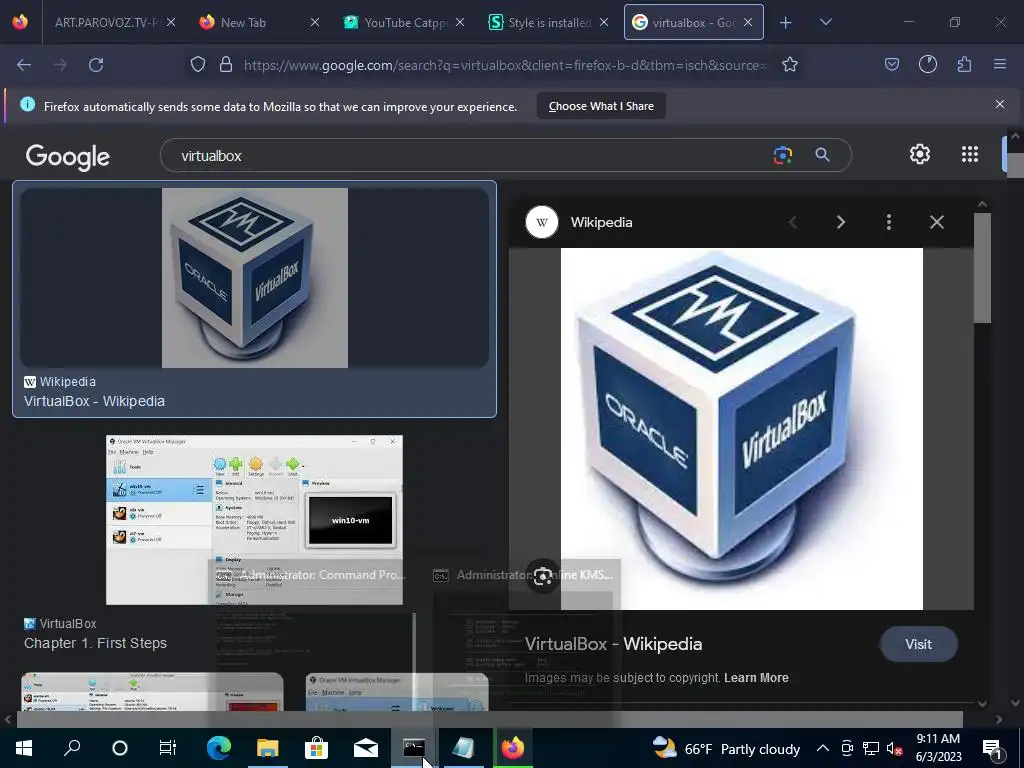This screenshot has height=768, width=1024.
Task: Close the New Tab tab
Action: 315,22
